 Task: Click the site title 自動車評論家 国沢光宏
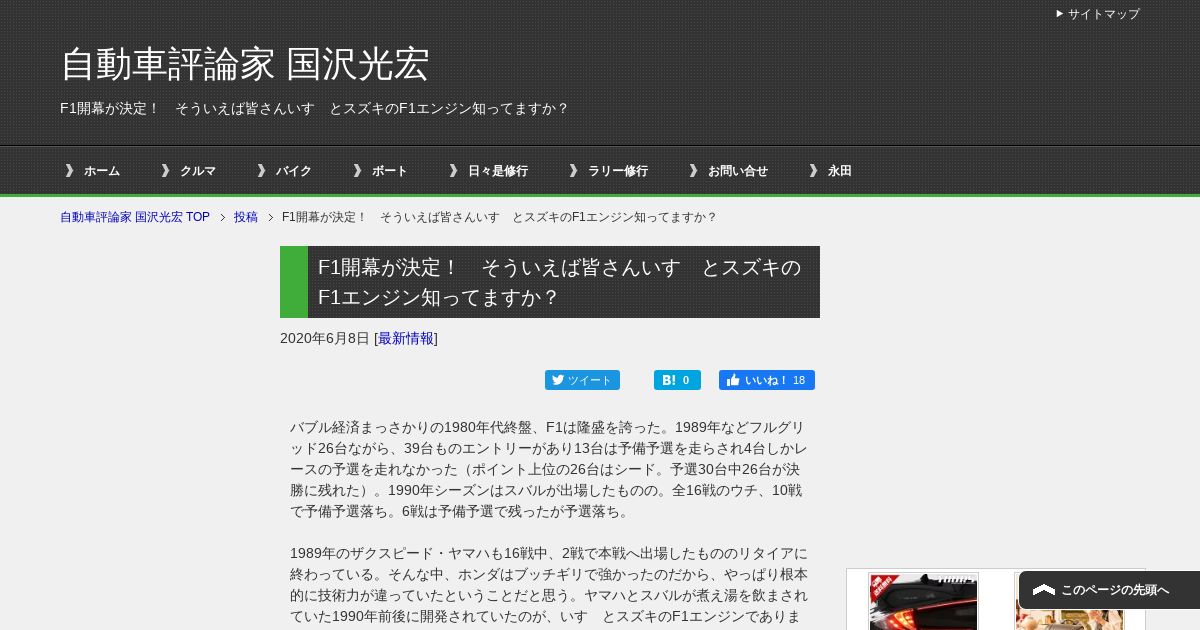(244, 64)
